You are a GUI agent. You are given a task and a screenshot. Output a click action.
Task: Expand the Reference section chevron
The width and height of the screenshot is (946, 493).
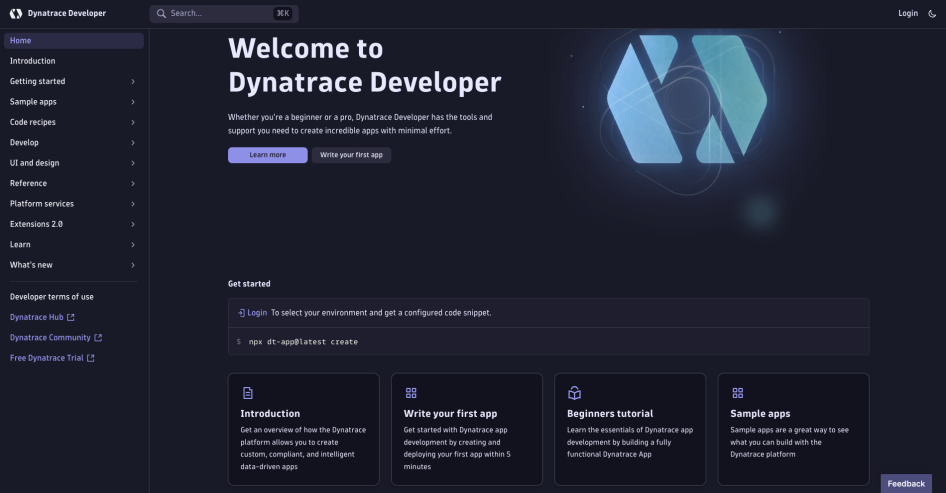point(133,183)
